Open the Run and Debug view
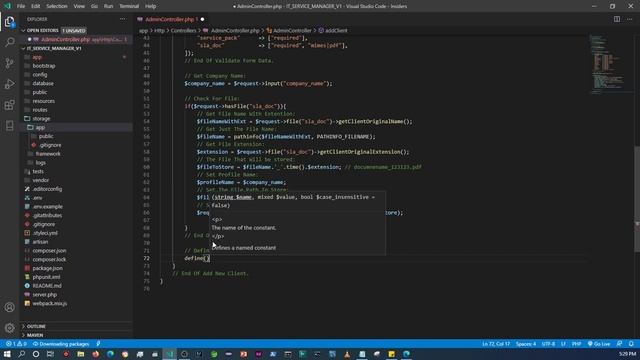Image resolution: width=640 pixels, height=360 pixels. 9,84
